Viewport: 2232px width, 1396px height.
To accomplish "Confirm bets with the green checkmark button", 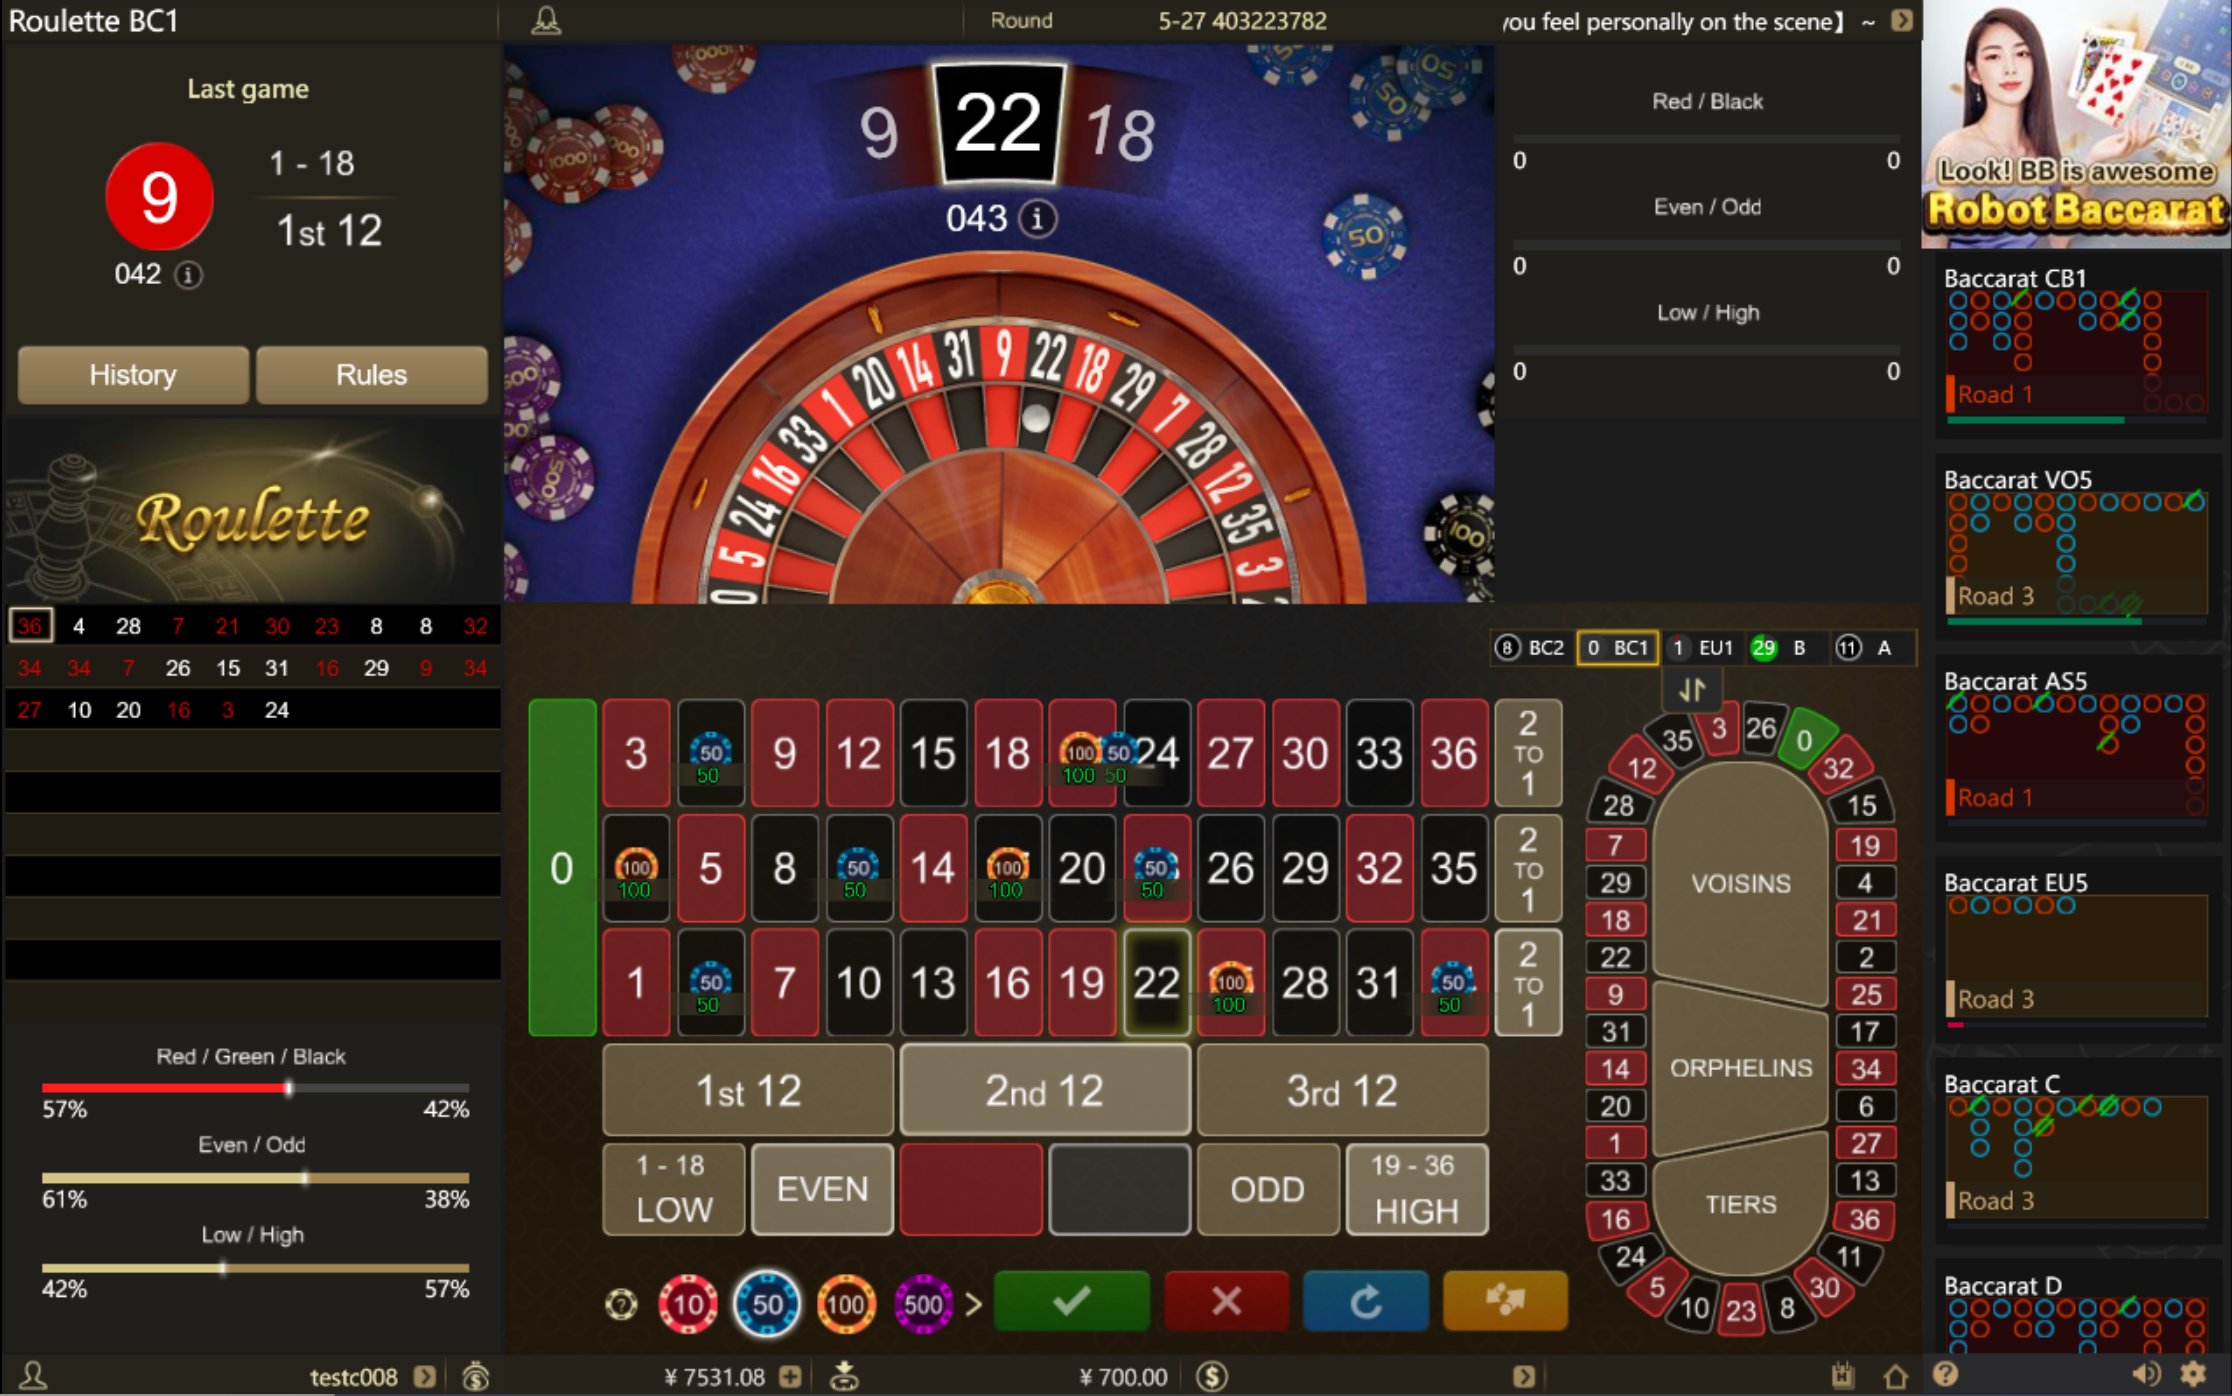I will [1071, 1301].
